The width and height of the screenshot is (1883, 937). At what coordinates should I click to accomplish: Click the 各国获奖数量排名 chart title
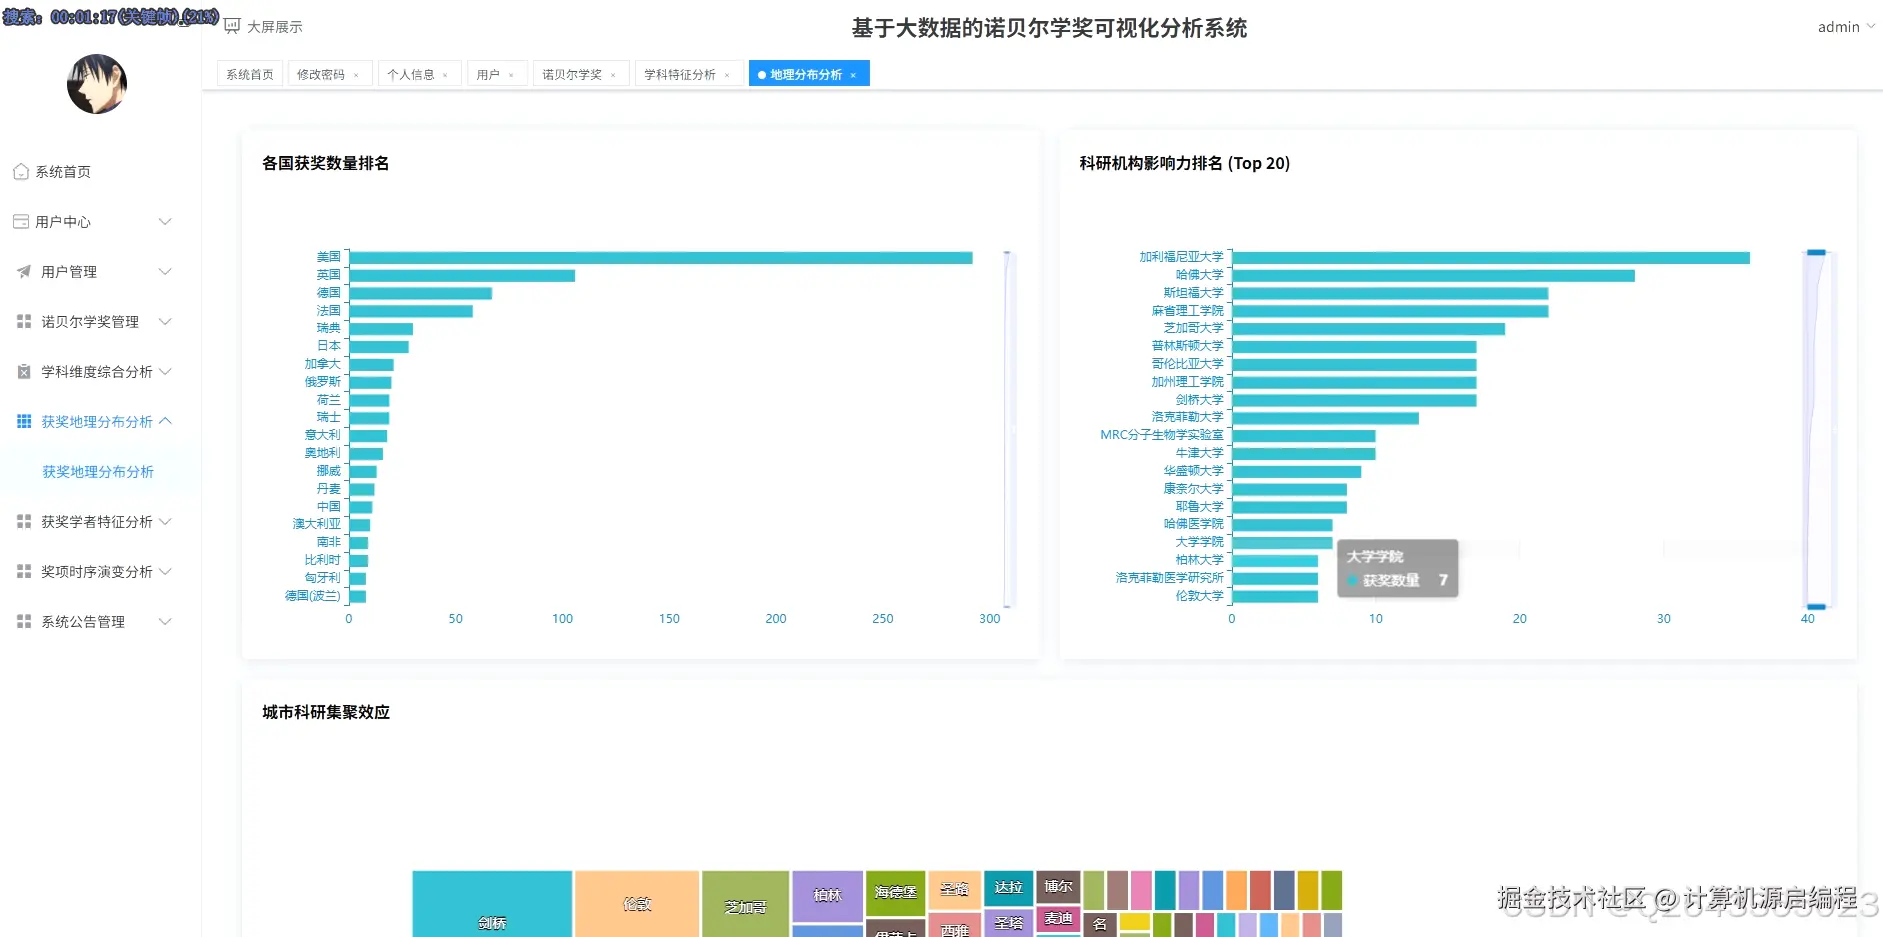pyautogui.click(x=326, y=163)
